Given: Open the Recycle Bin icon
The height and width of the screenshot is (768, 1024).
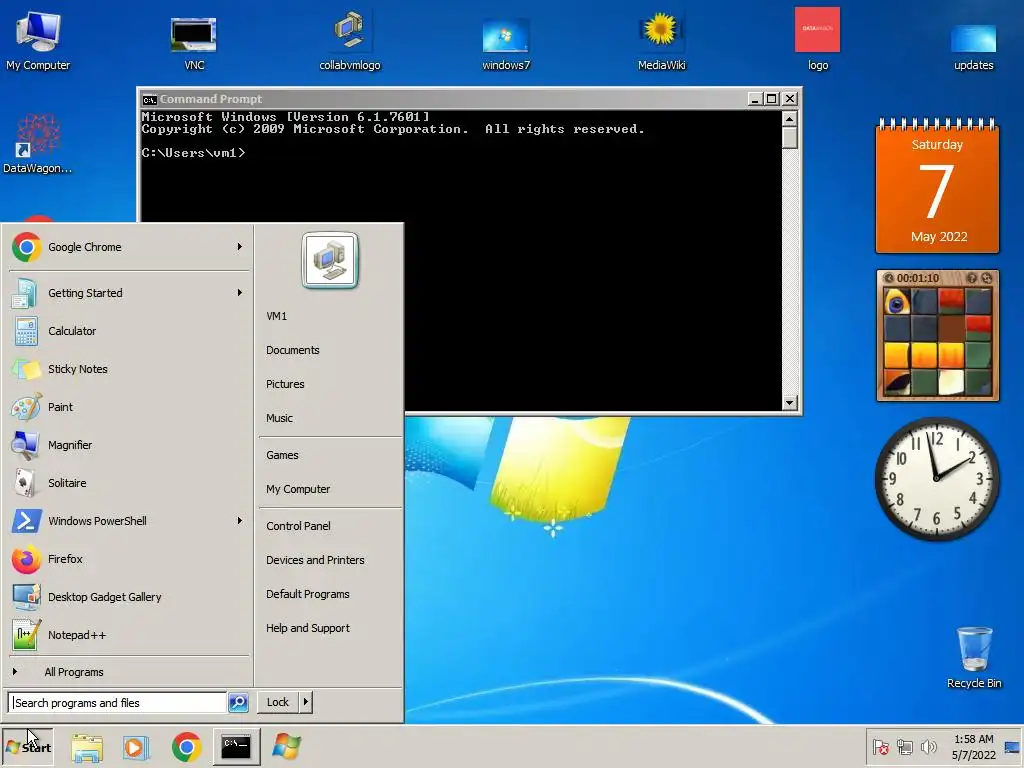Looking at the screenshot, I should [x=974, y=657].
